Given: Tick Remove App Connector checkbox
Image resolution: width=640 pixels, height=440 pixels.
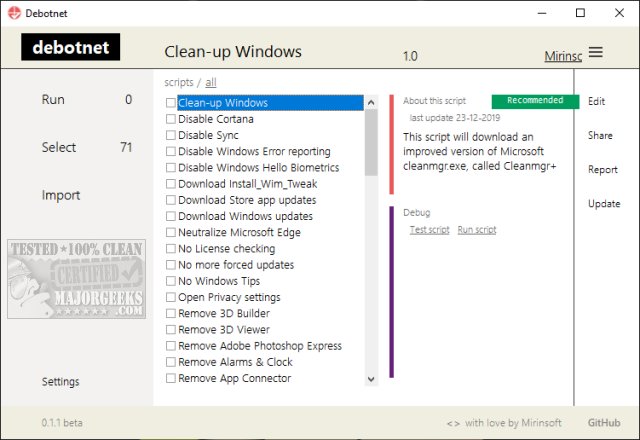Looking at the screenshot, I should [171, 378].
